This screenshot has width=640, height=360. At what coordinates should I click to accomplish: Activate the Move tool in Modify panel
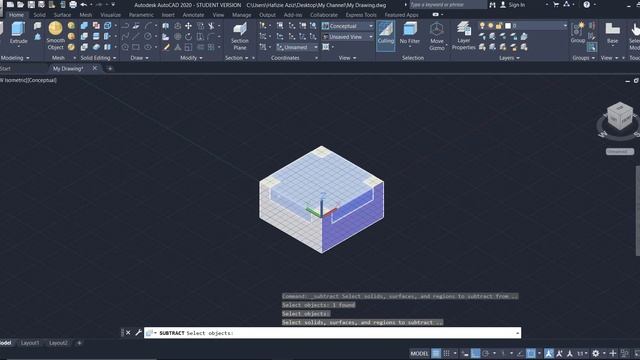(x=188, y=26)
